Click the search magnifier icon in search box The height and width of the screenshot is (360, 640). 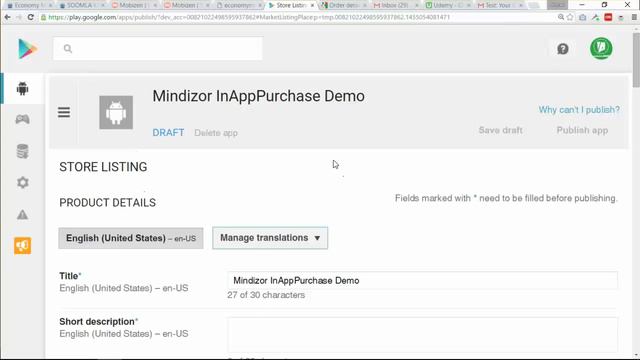click(x=68, y=49)
